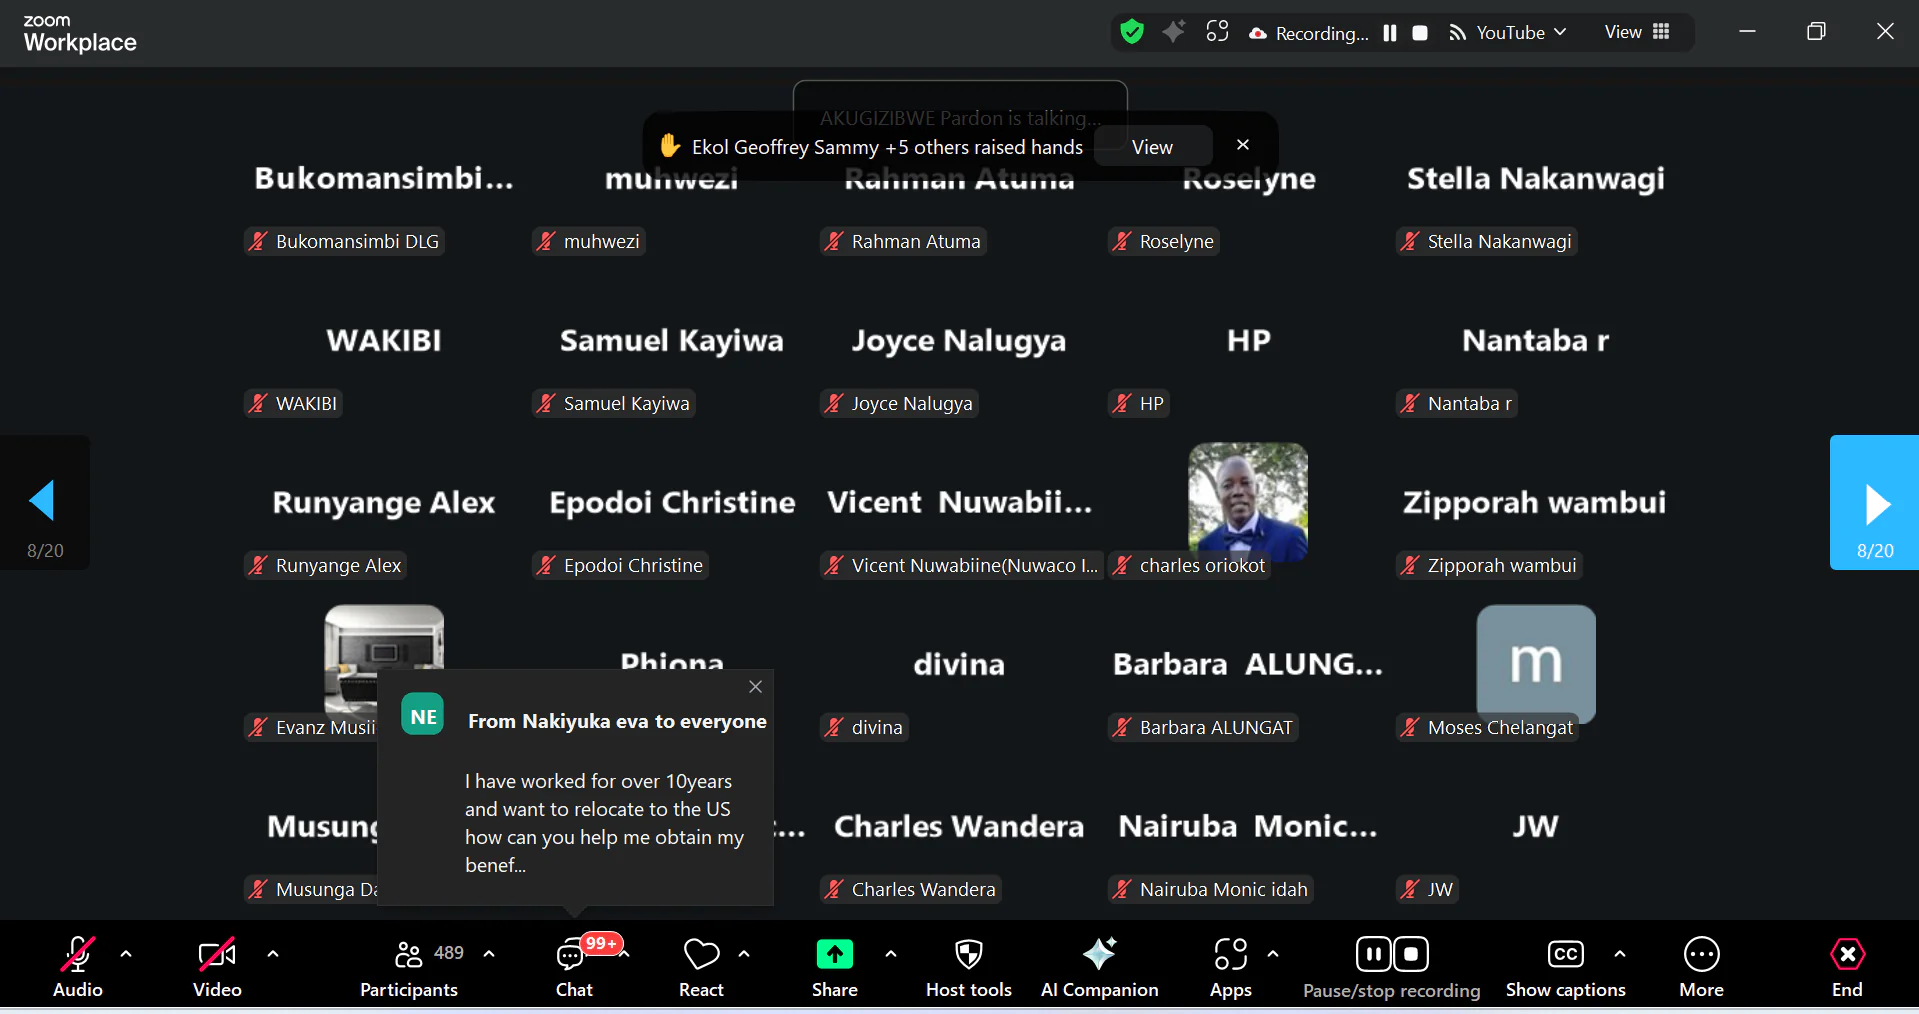The height and width of the screenshot is (1014, 1919).
Task: Open the Chat panel
Action: tap(573, 966)
